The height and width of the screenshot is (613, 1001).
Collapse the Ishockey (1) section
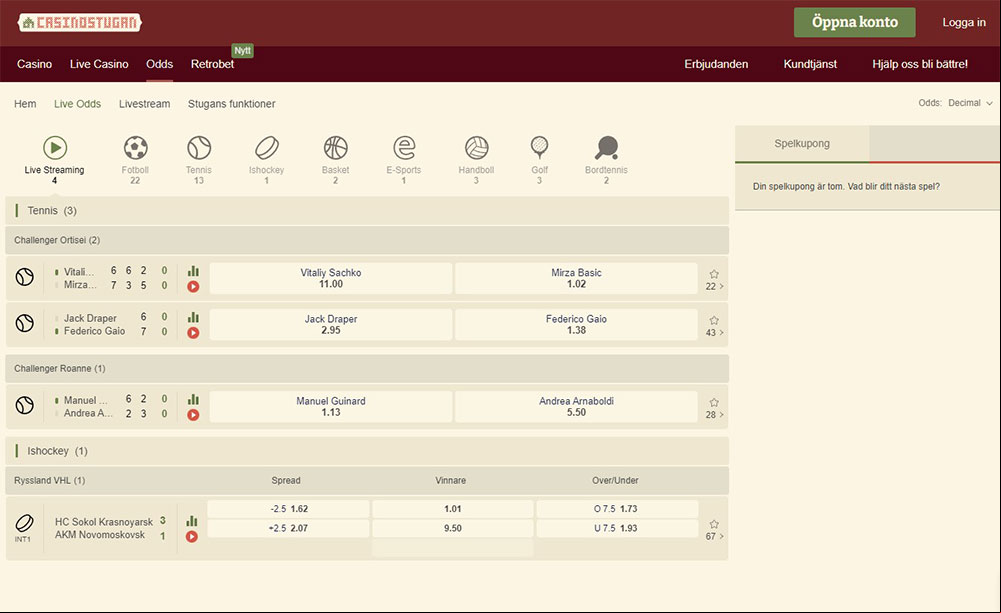click(x=367, y=451)
